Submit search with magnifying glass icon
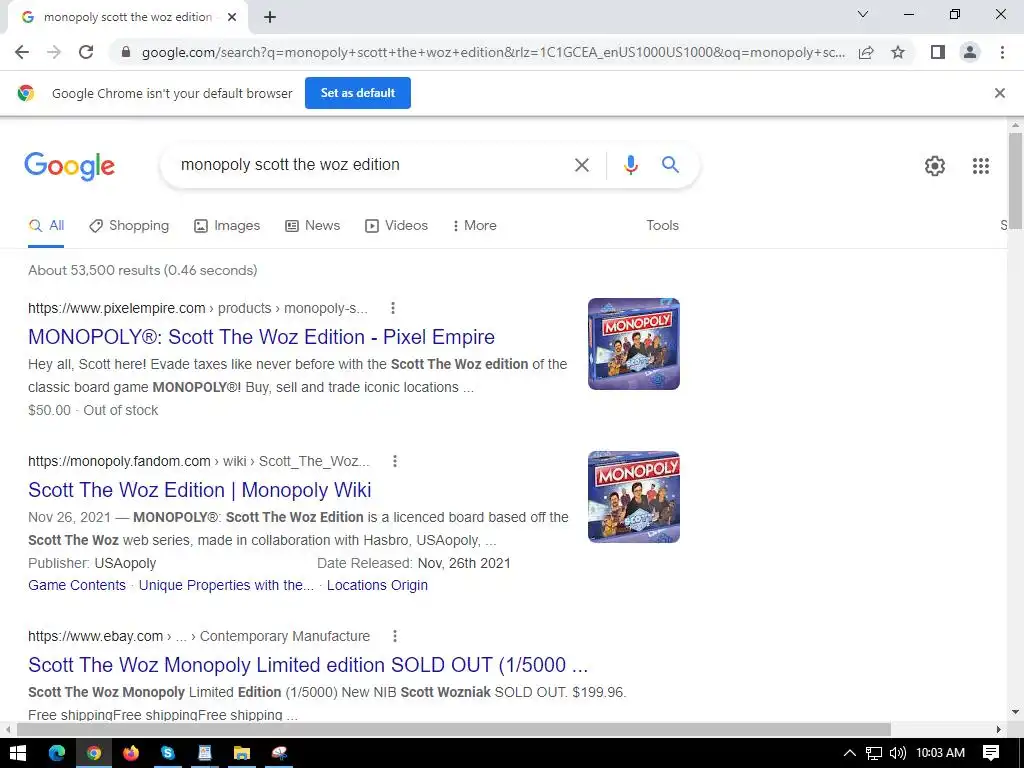Image resolution: width=1024 pixels, height=768 pixels. pyautogui.click(x=670, y=165)
